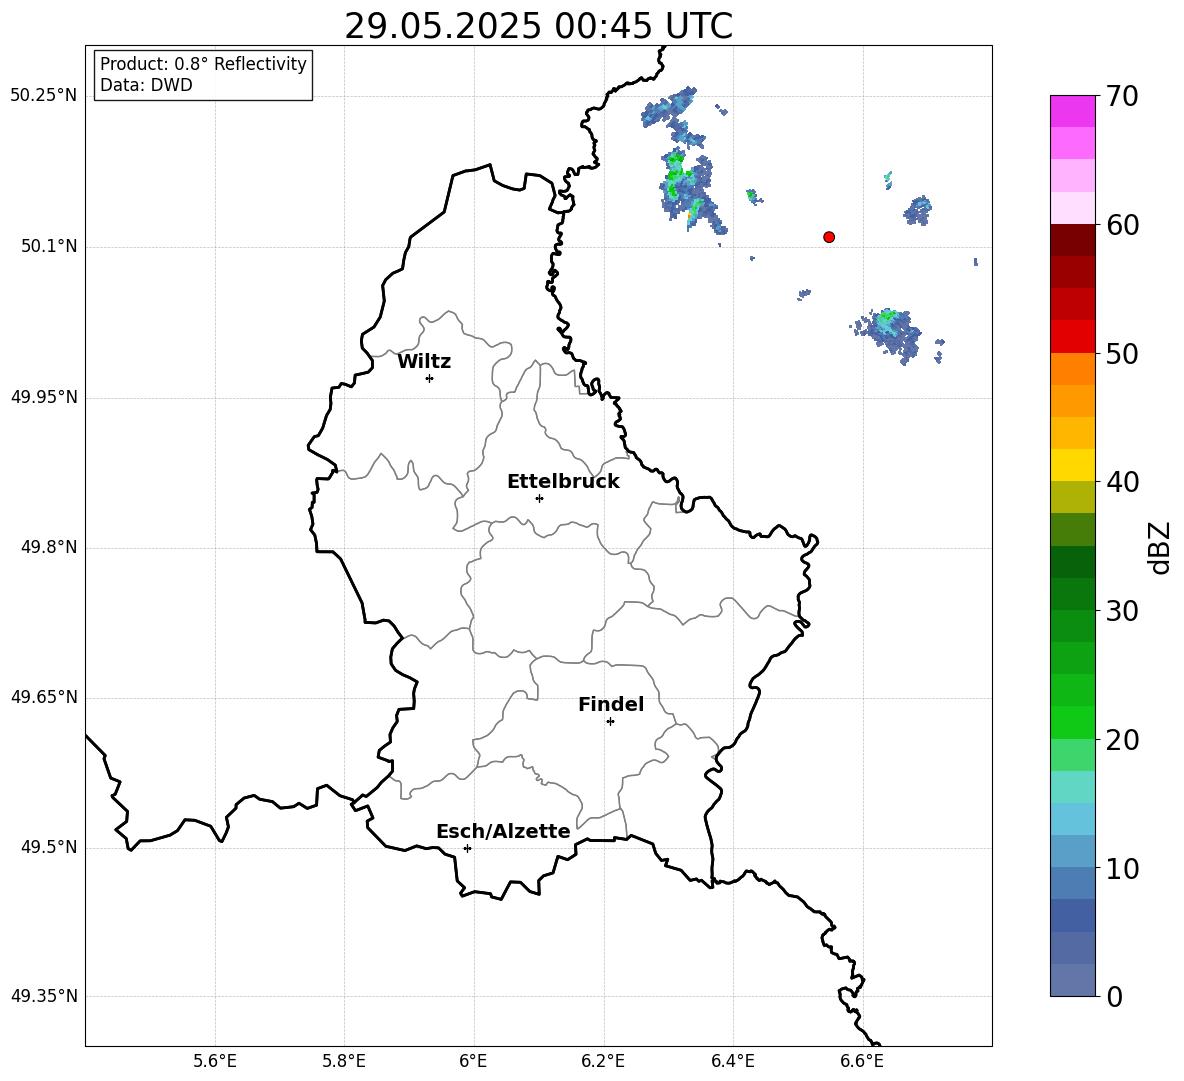The image size is (1184, 1081).
Task: Click the 49.35°N latitude label
Action: [x=44, y=996]
